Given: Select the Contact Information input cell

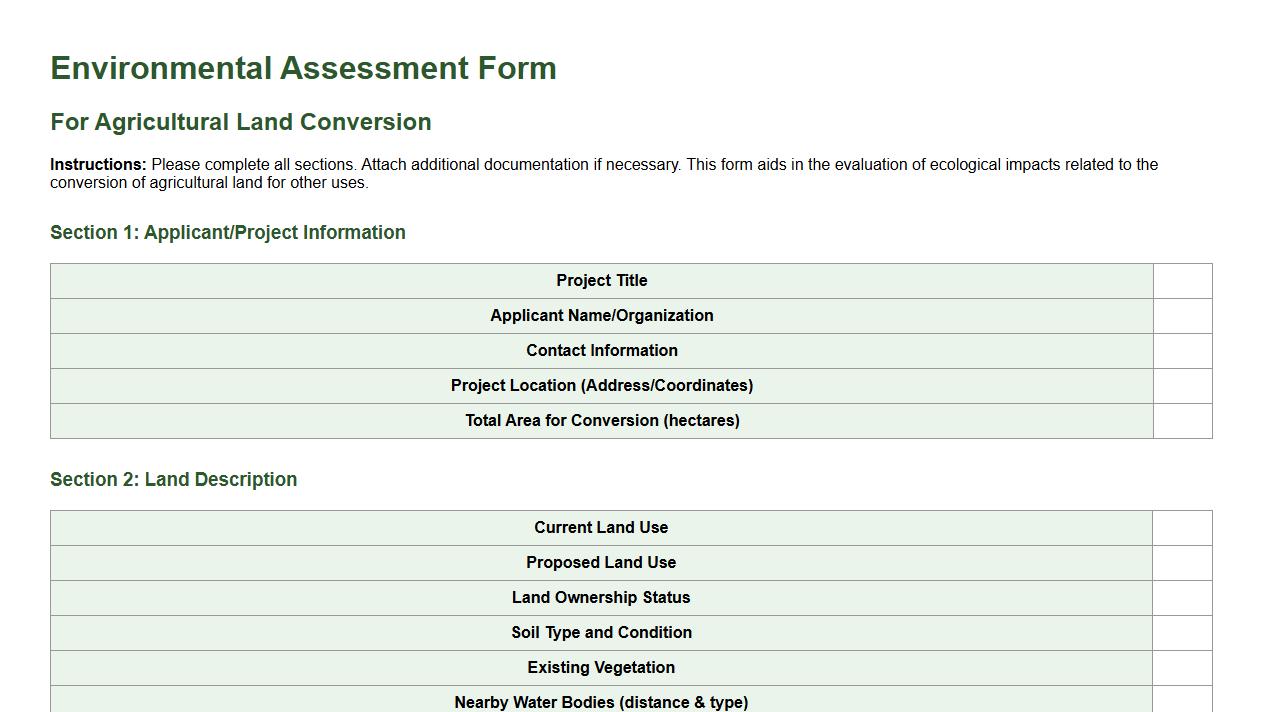Looking at the screenshot, I should pyautogui.click(x=1182, y=351).
